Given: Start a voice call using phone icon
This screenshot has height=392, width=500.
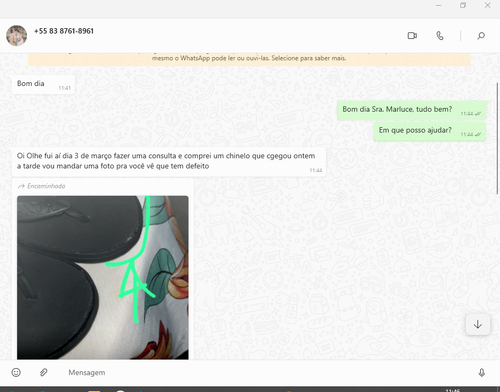Looking at the screenshot, I should point(440,36).
